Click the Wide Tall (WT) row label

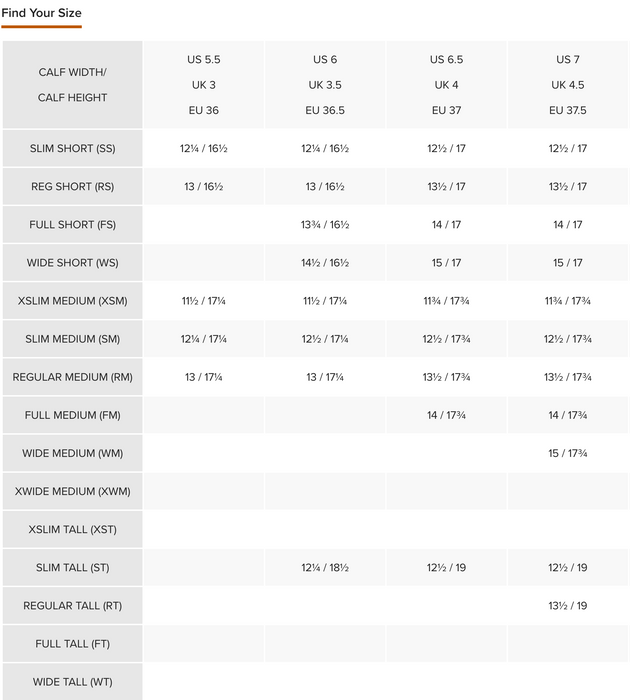point(72,682)
